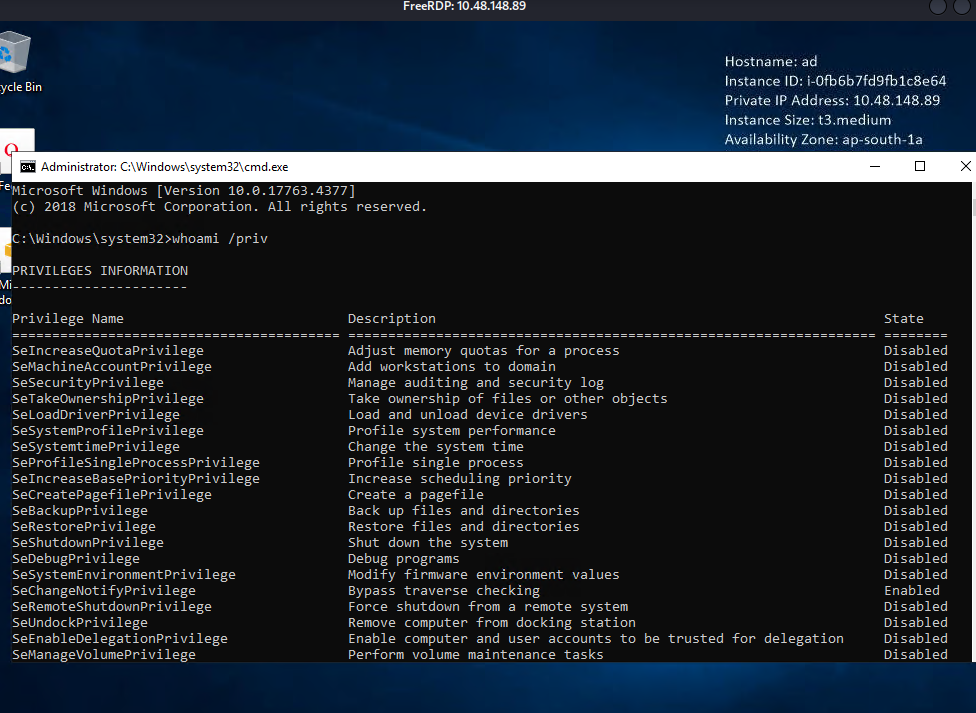Click 'Load and unload device drivers' description

[x=467, y=415]
